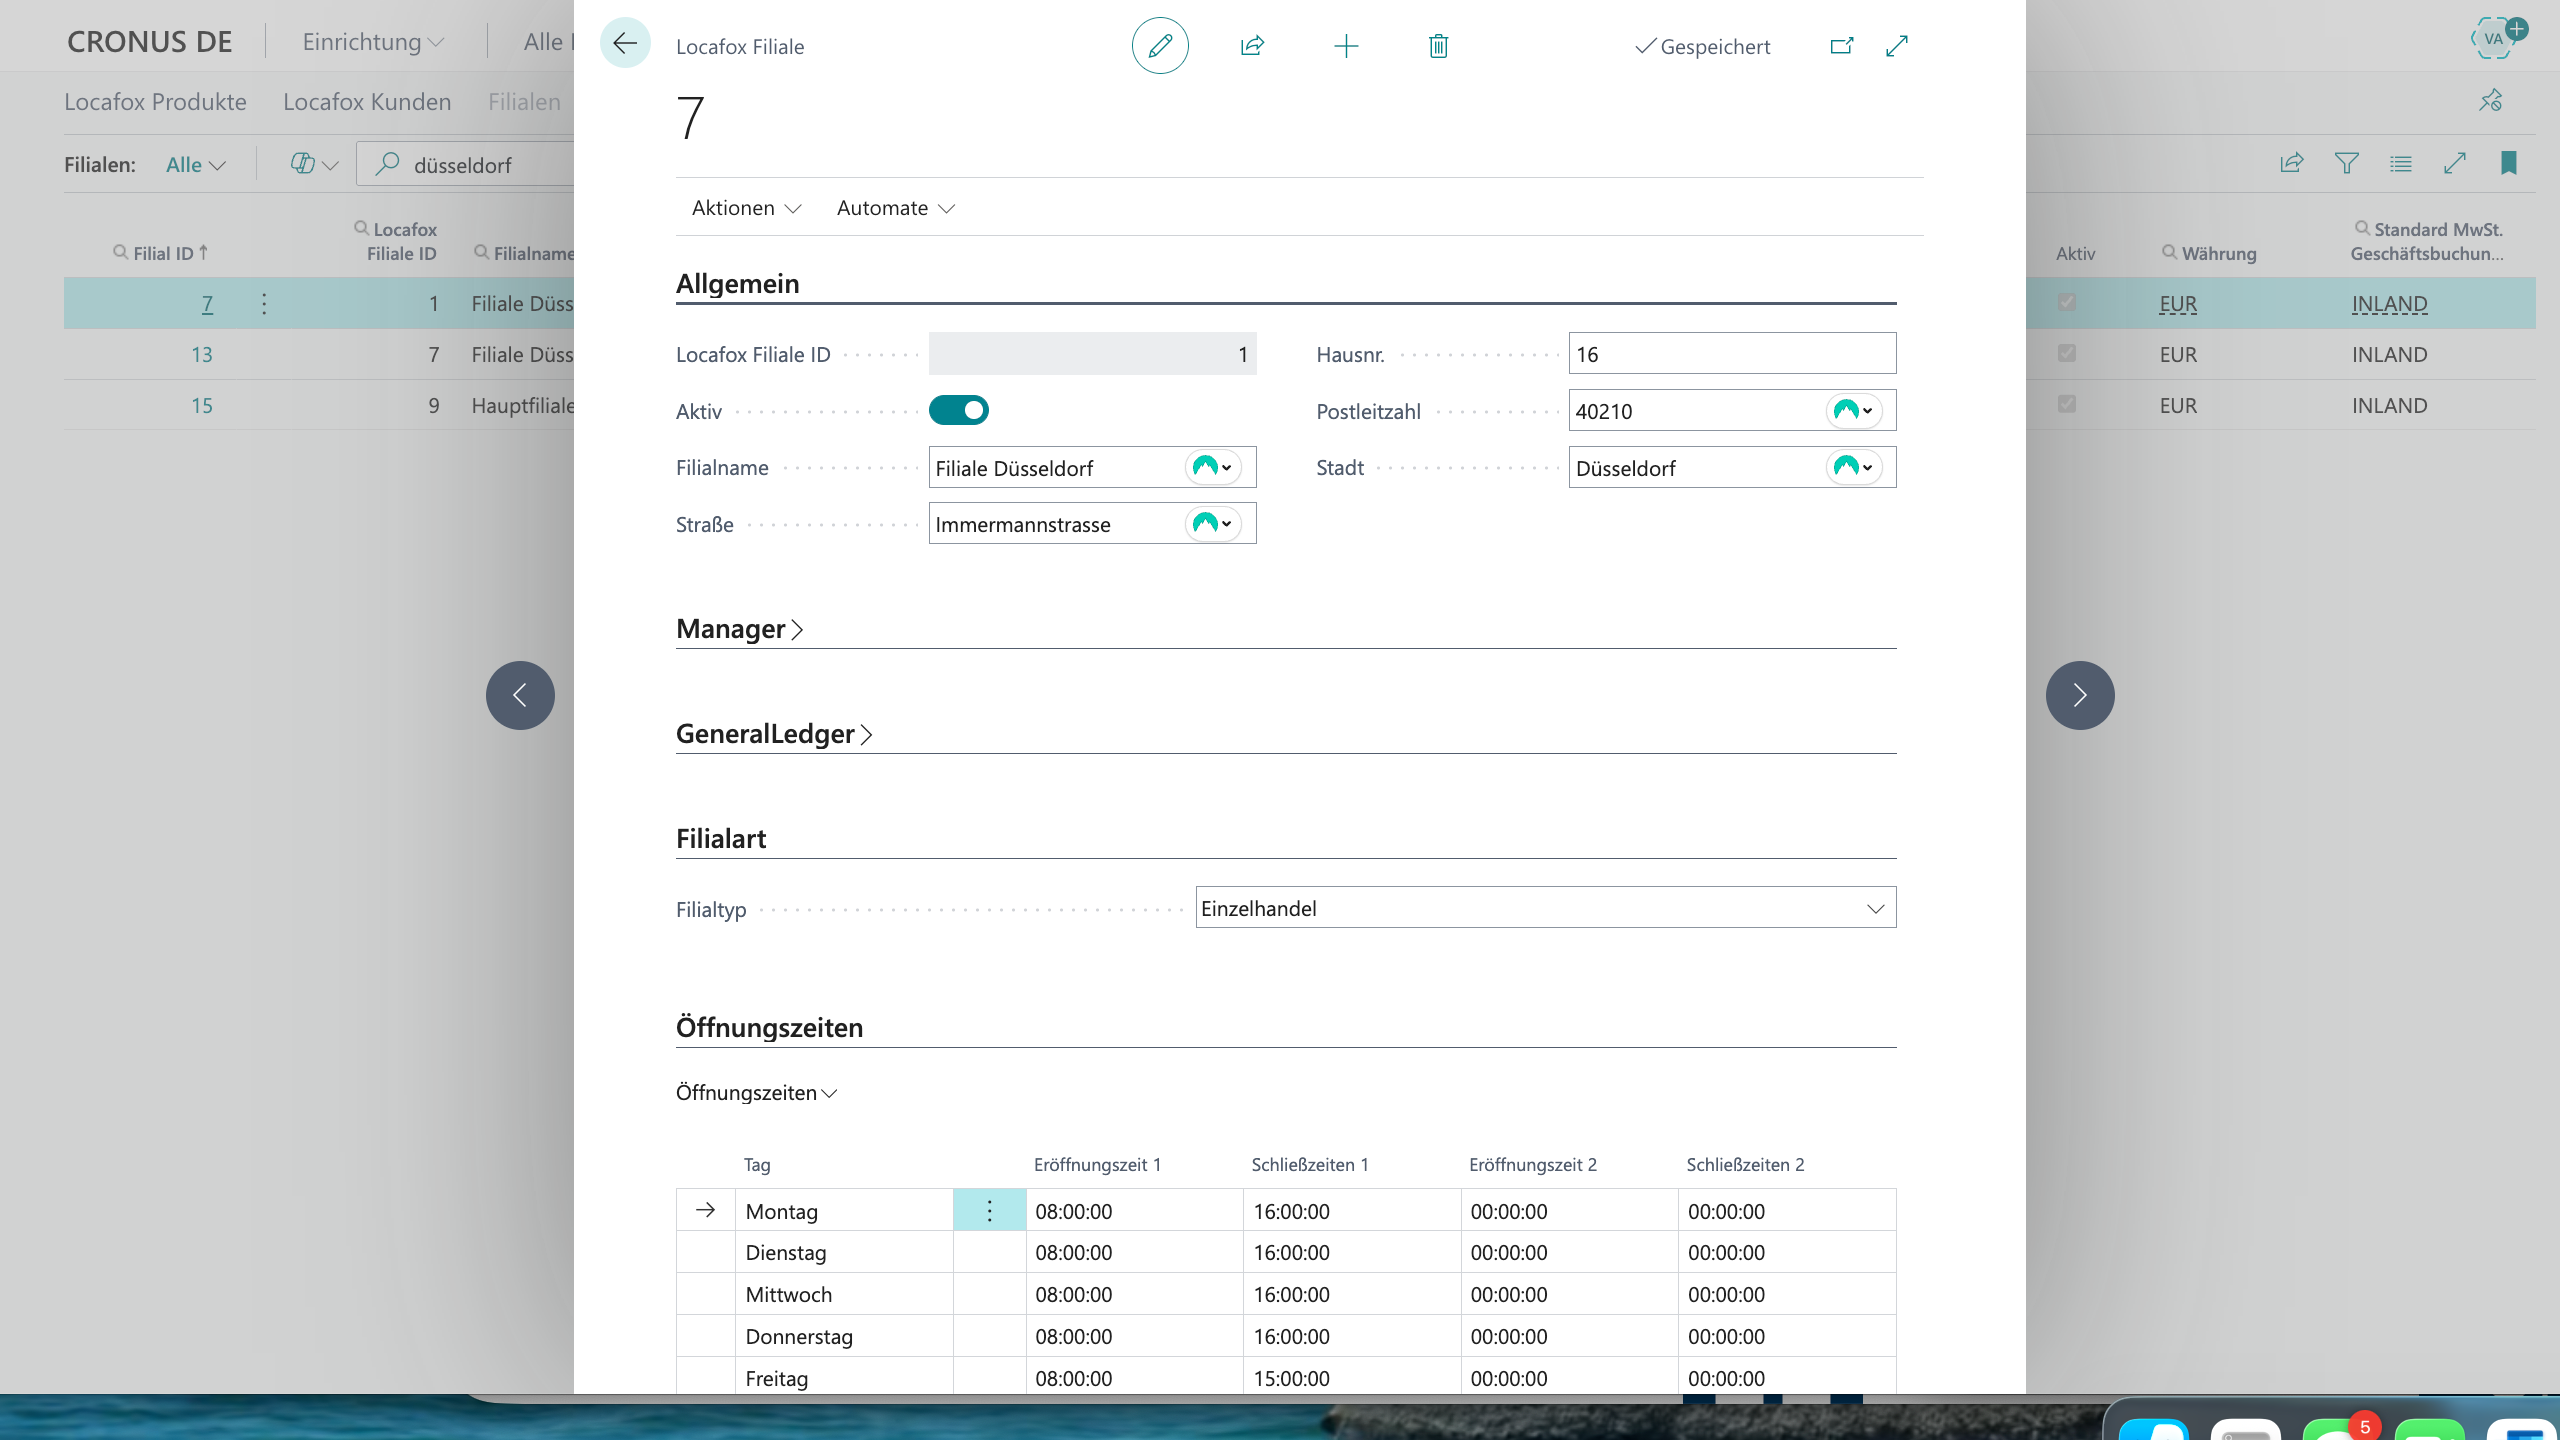Click the bookmark icon in the list toolbar
The height and width of the screenshot is (1440, 2560).
tap(2508, 163)
